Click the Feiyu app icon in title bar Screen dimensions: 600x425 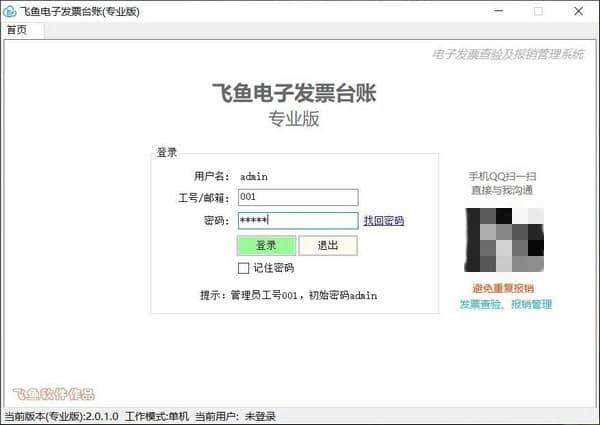[x=10, y=11]
